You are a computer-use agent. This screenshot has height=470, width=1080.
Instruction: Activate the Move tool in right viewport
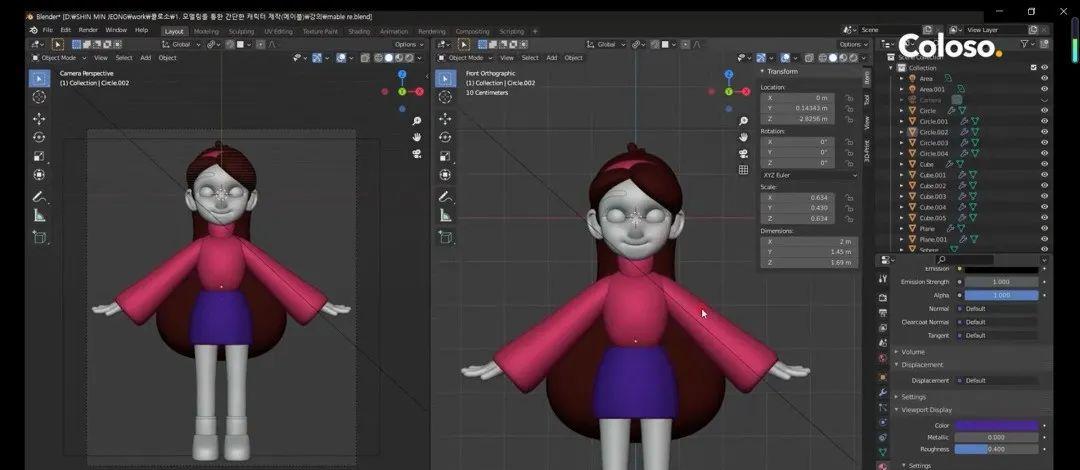click(446, 119)
